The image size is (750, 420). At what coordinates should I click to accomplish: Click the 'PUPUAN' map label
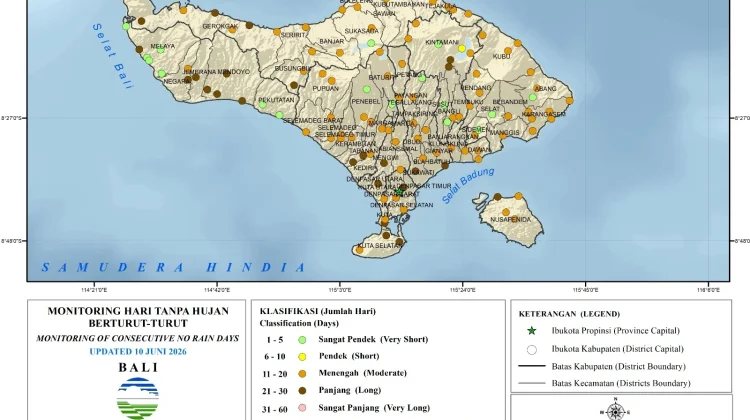point(325,88)
